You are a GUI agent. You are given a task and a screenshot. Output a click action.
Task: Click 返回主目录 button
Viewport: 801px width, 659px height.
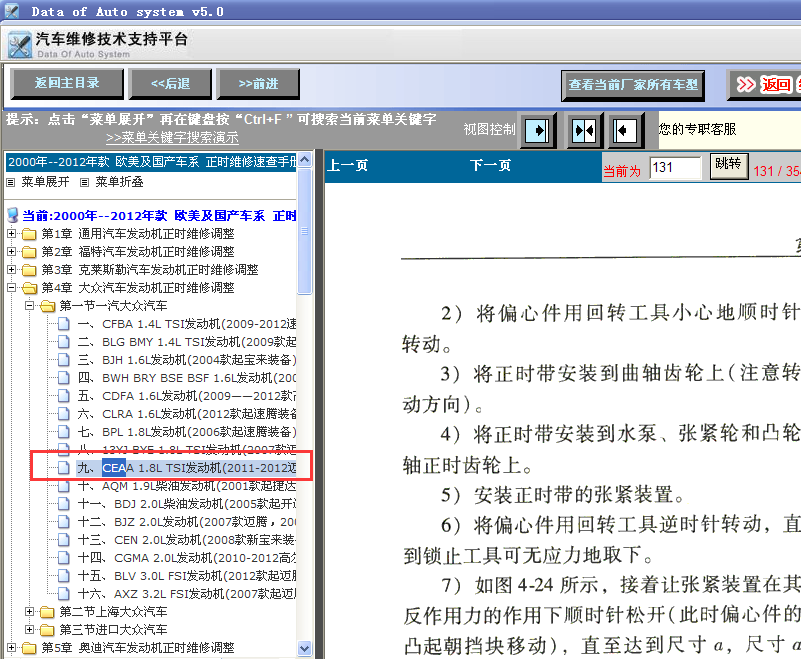(67, 83)
